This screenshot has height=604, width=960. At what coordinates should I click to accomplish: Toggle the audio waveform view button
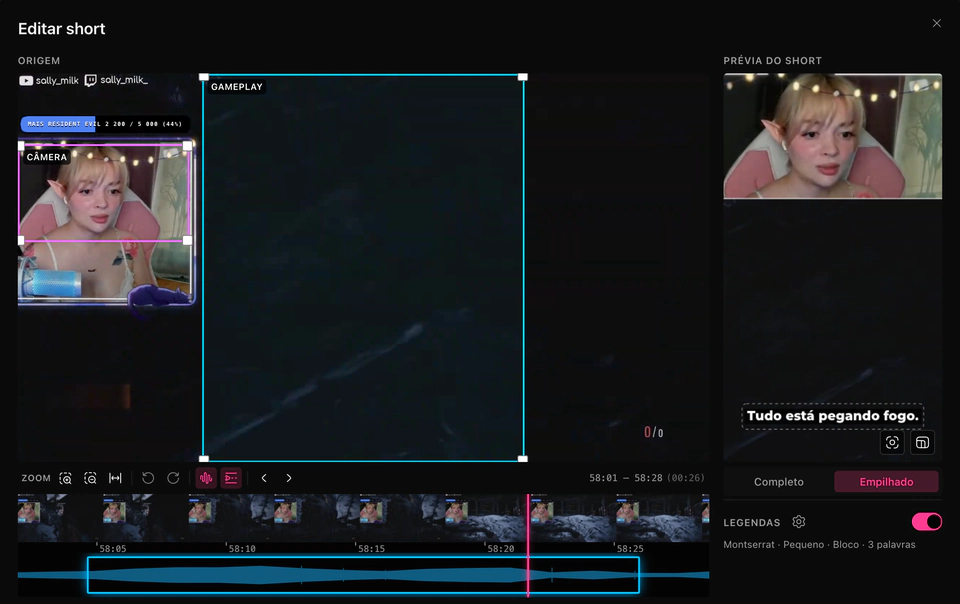point(206,478)
